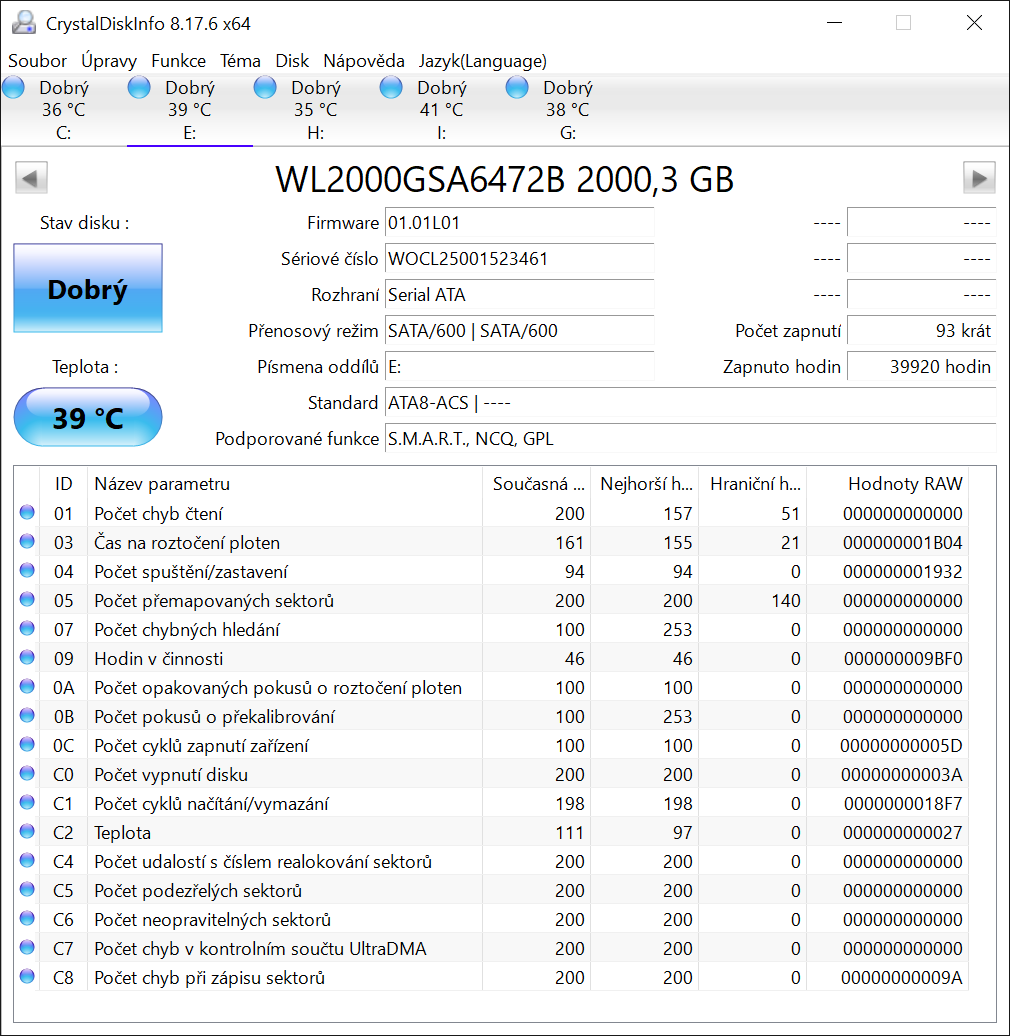Open the Téma menu
This screenshot has width=1010, height=1036.
[x=240, y=61]
